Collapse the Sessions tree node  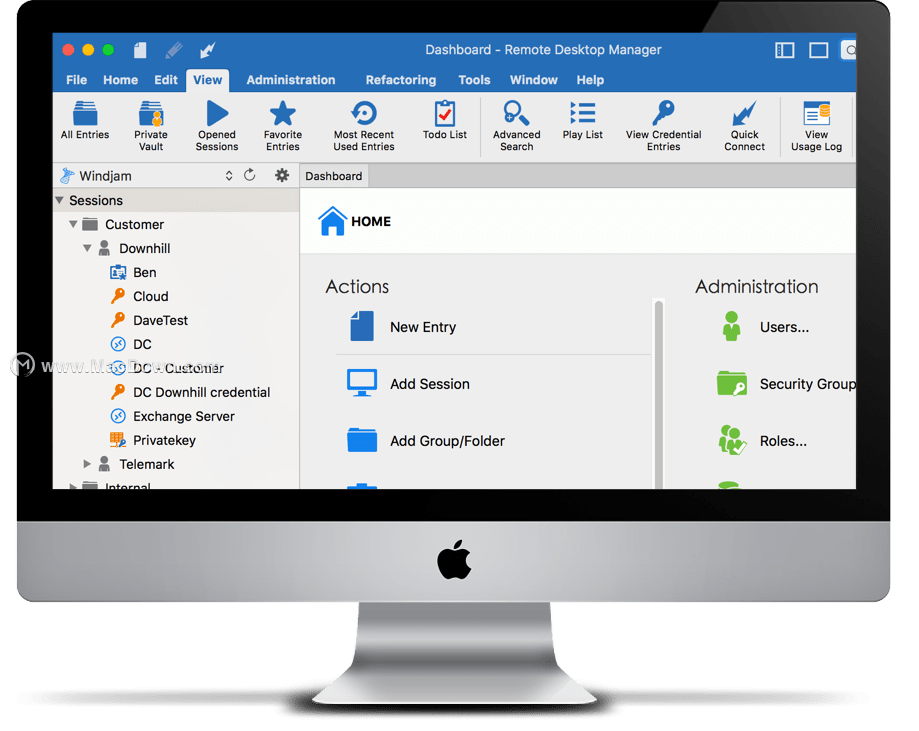59,200
